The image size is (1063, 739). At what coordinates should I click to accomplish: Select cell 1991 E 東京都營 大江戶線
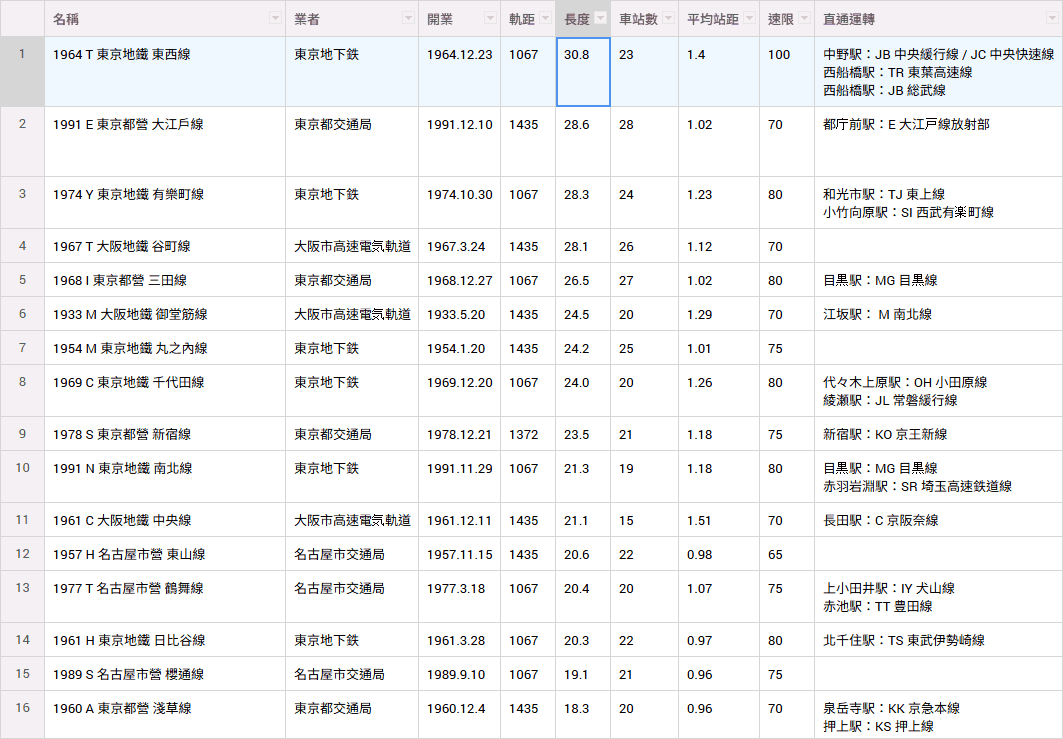165,142
